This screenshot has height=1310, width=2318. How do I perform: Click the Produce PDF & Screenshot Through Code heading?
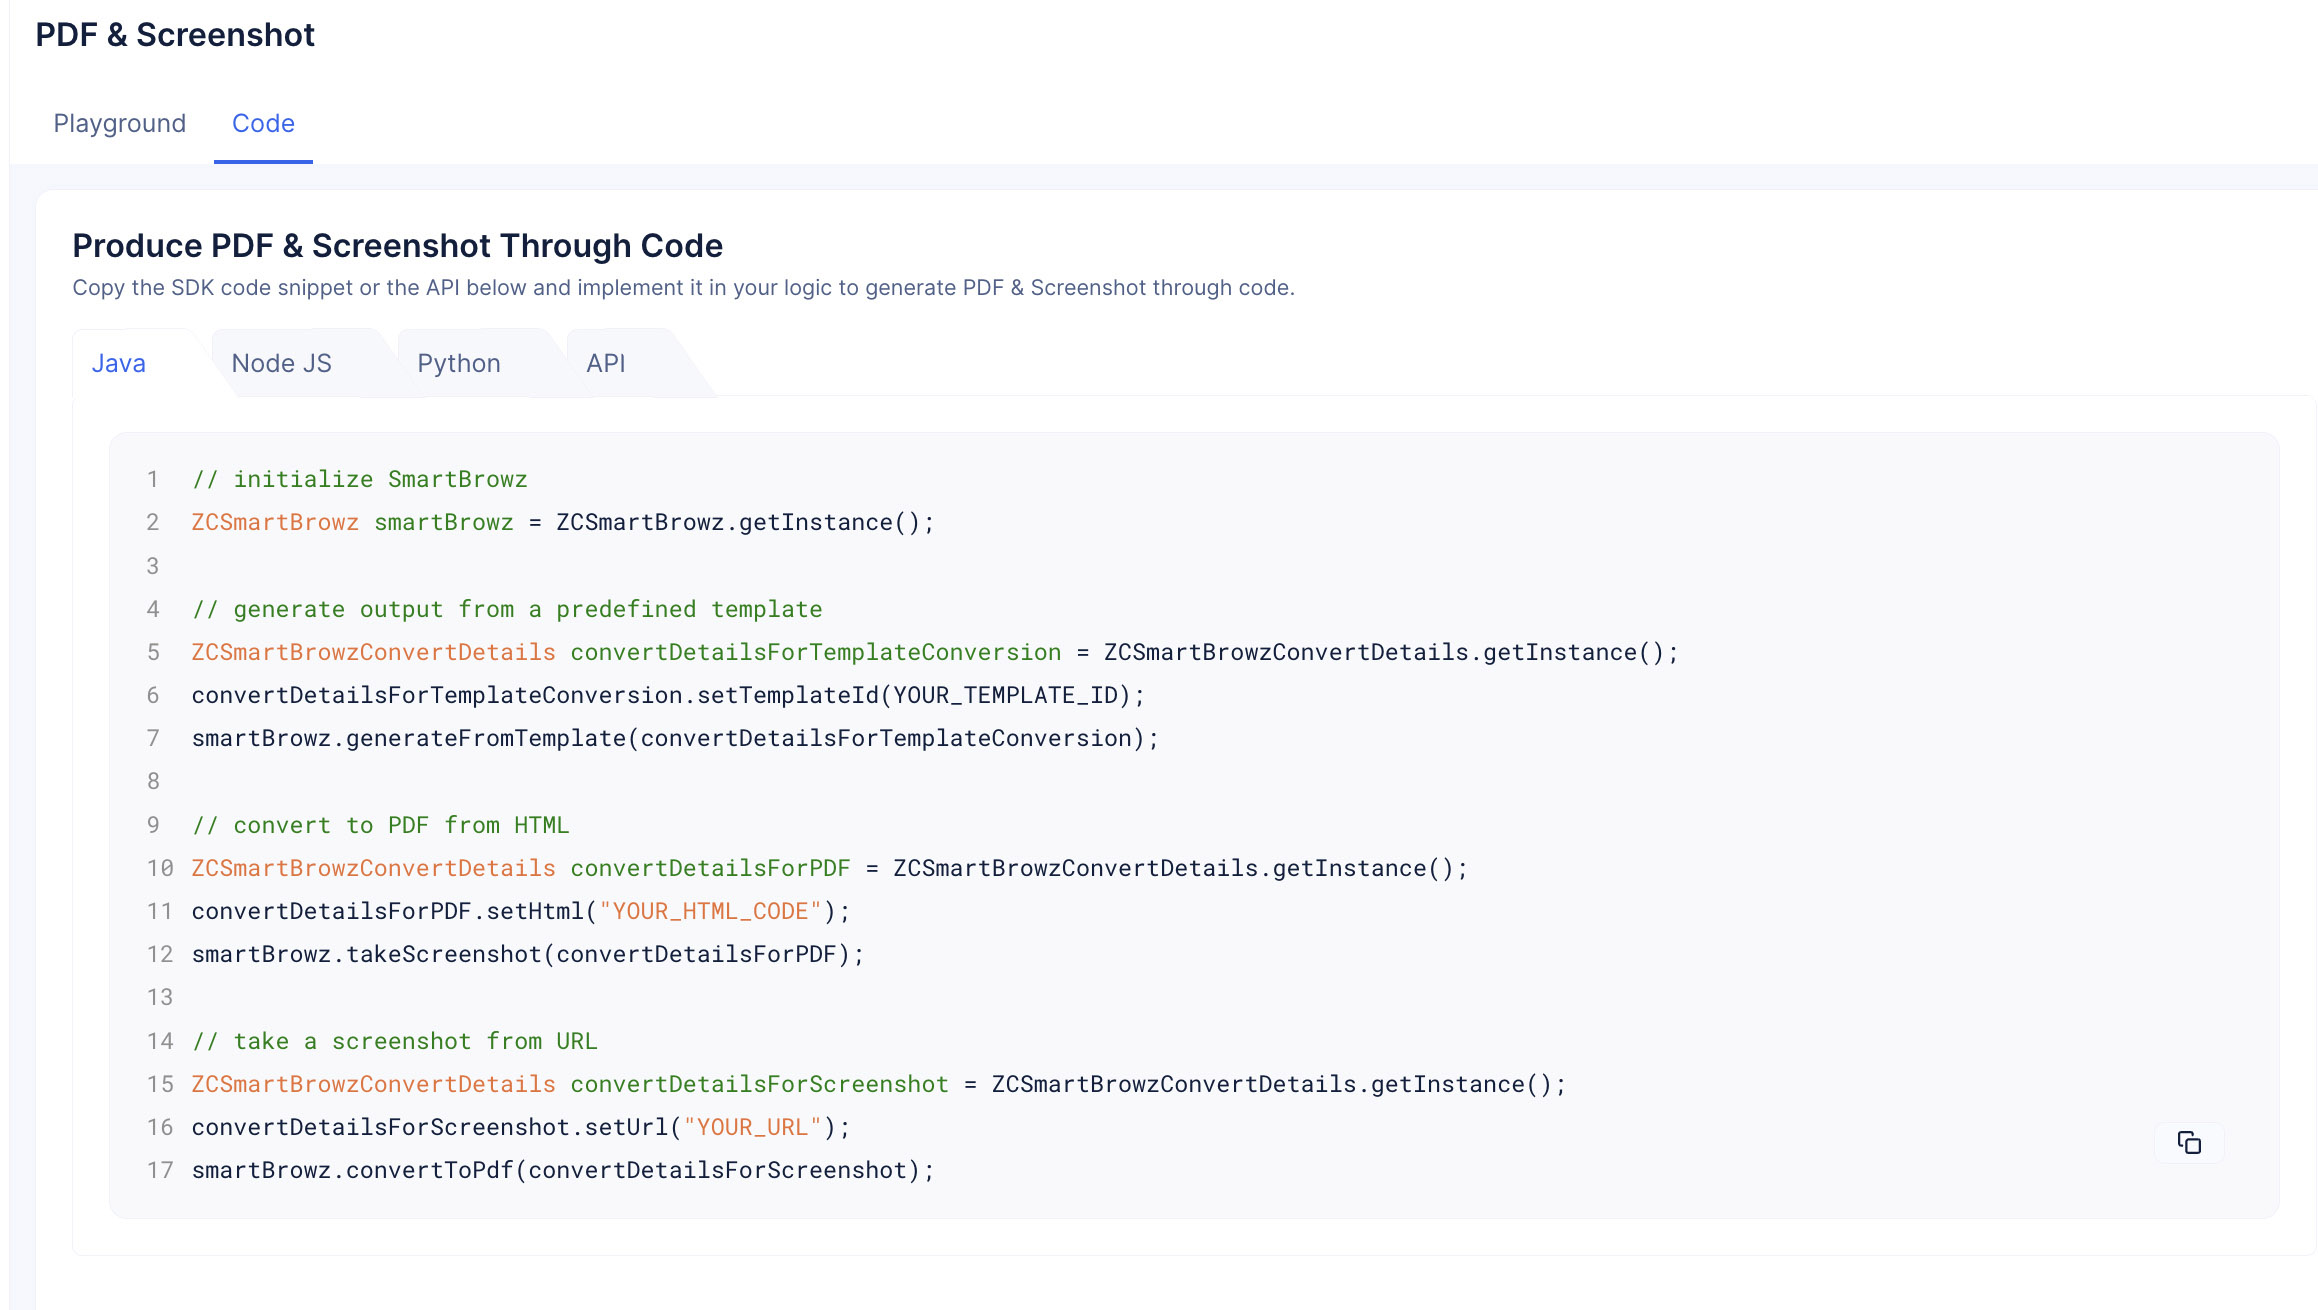pos(397,246)
